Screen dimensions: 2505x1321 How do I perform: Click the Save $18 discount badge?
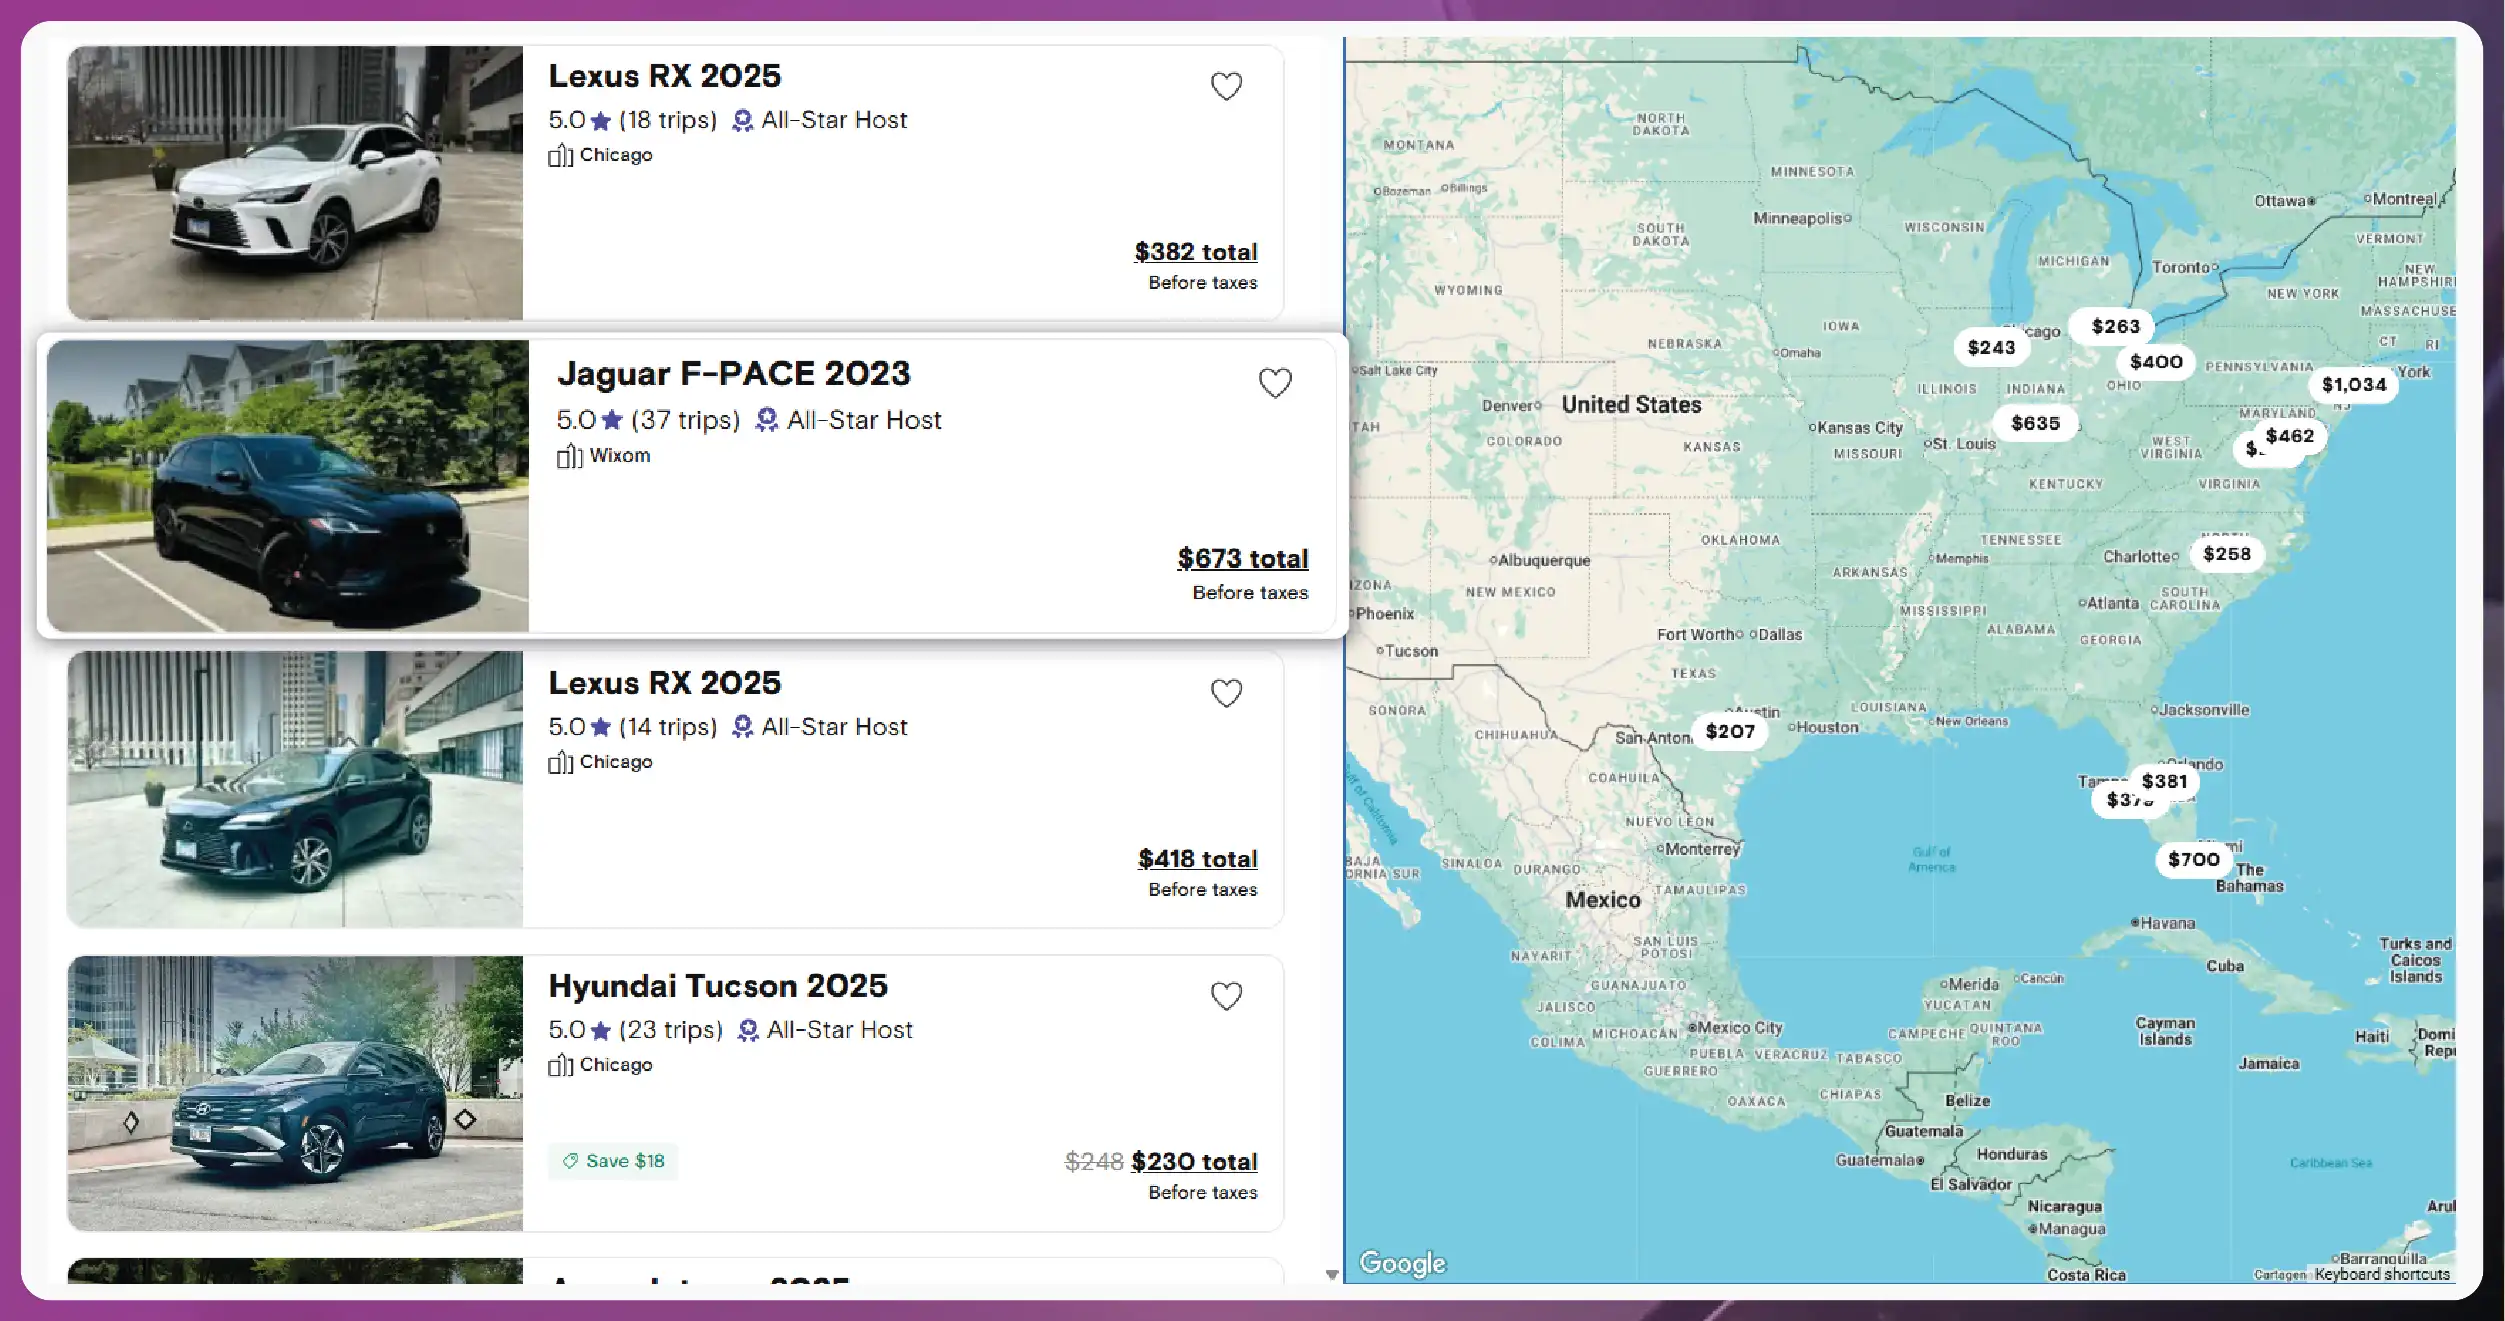pos(613,1161)
